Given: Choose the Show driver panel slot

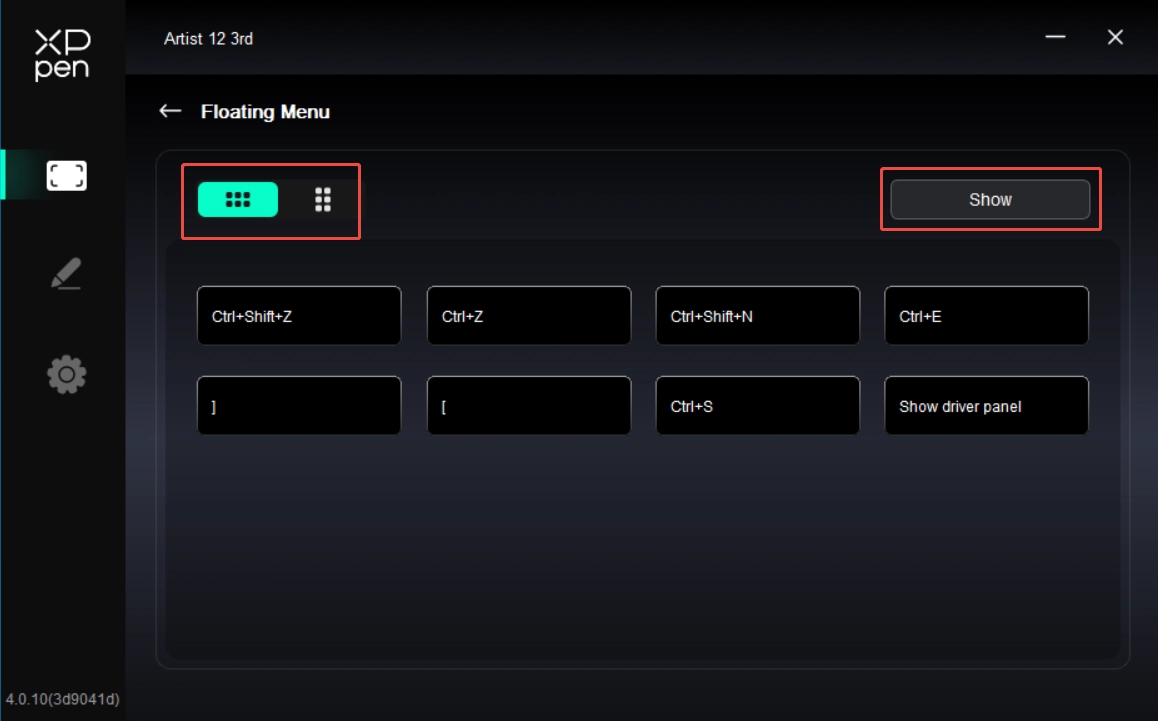Looking at the screenshot, I should (x=986, y=406).
